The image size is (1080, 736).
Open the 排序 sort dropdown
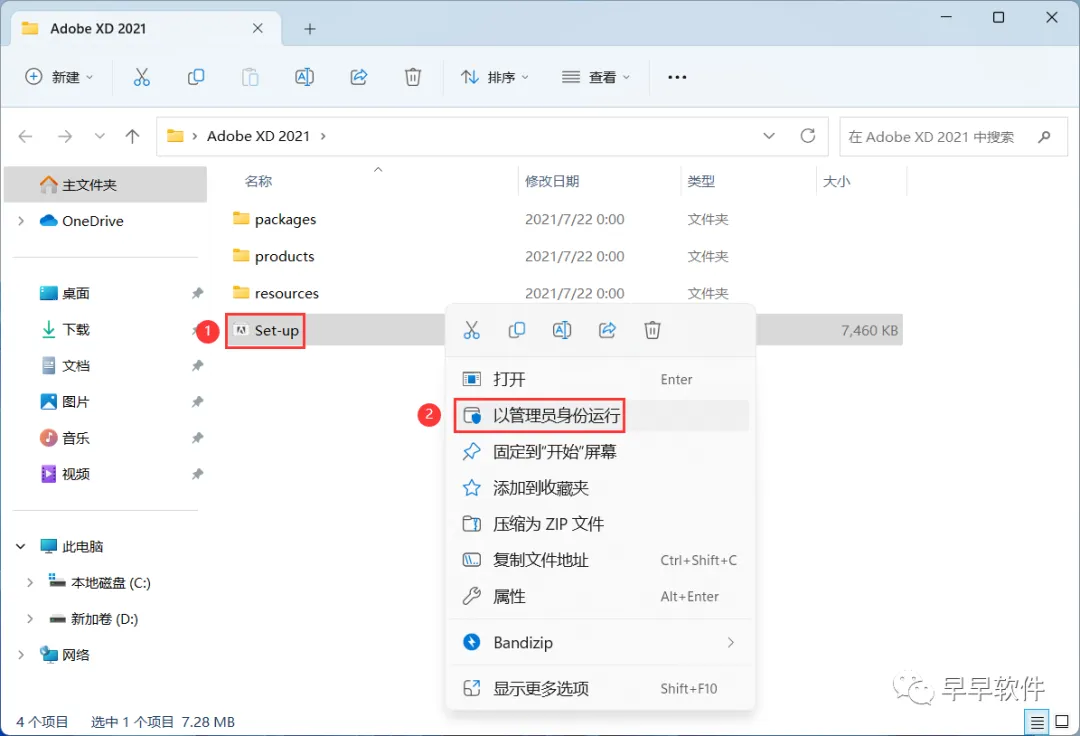[x=495, y=77]
